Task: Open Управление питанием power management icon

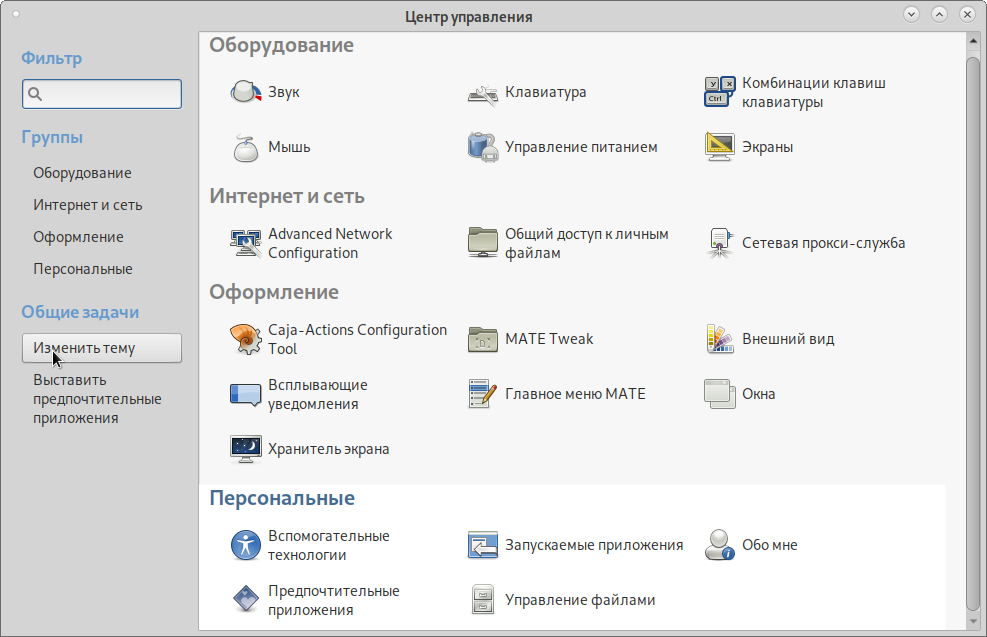Action: (483, 147)
